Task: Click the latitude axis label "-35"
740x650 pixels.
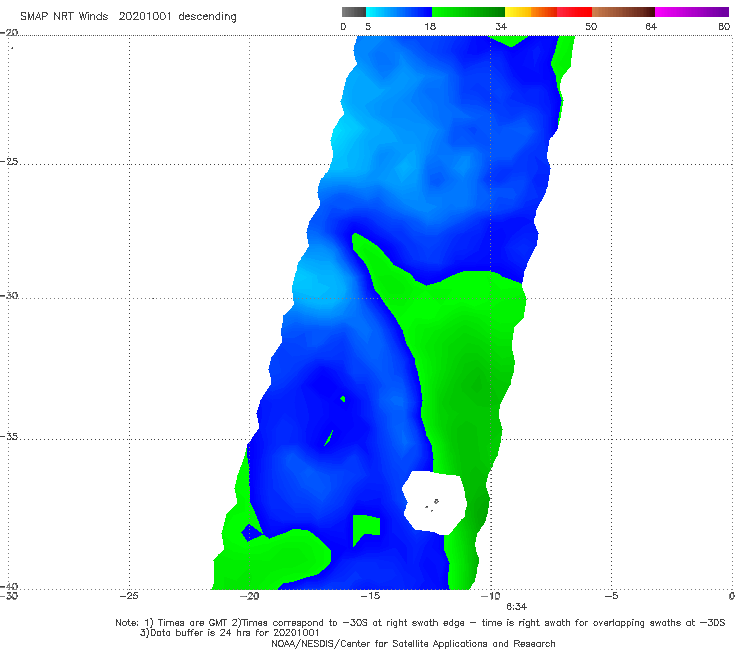Action: pyautogui.click(x=9, y=437)
